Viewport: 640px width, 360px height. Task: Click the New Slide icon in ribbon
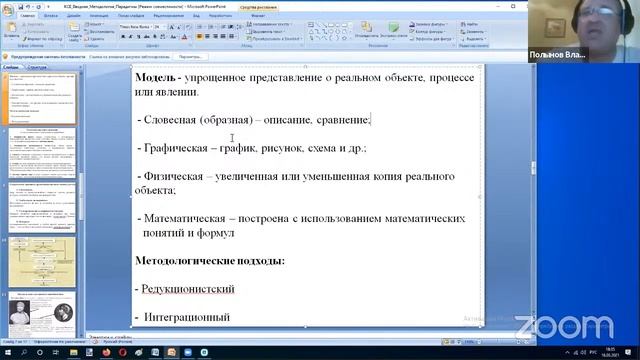74,28
